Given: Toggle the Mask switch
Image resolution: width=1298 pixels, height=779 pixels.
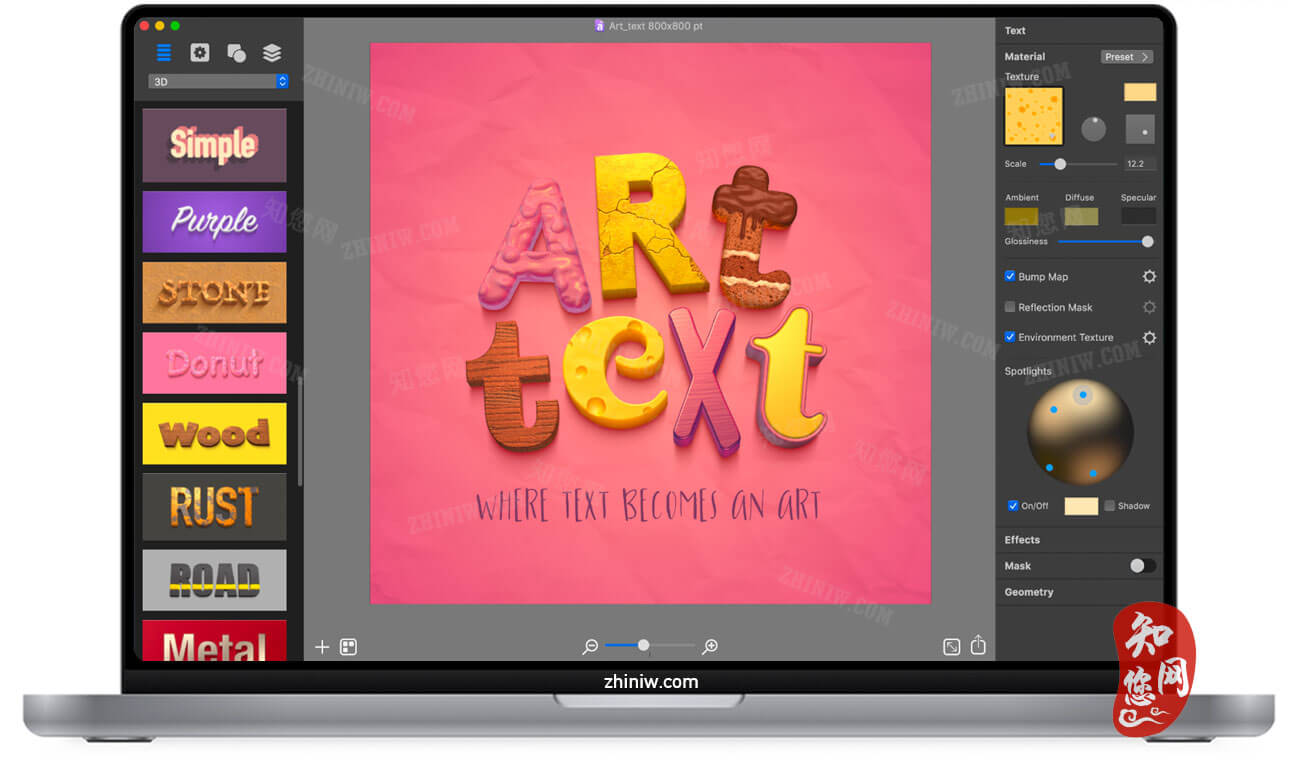Looking at the screenshot, I should coord(1142,566).
